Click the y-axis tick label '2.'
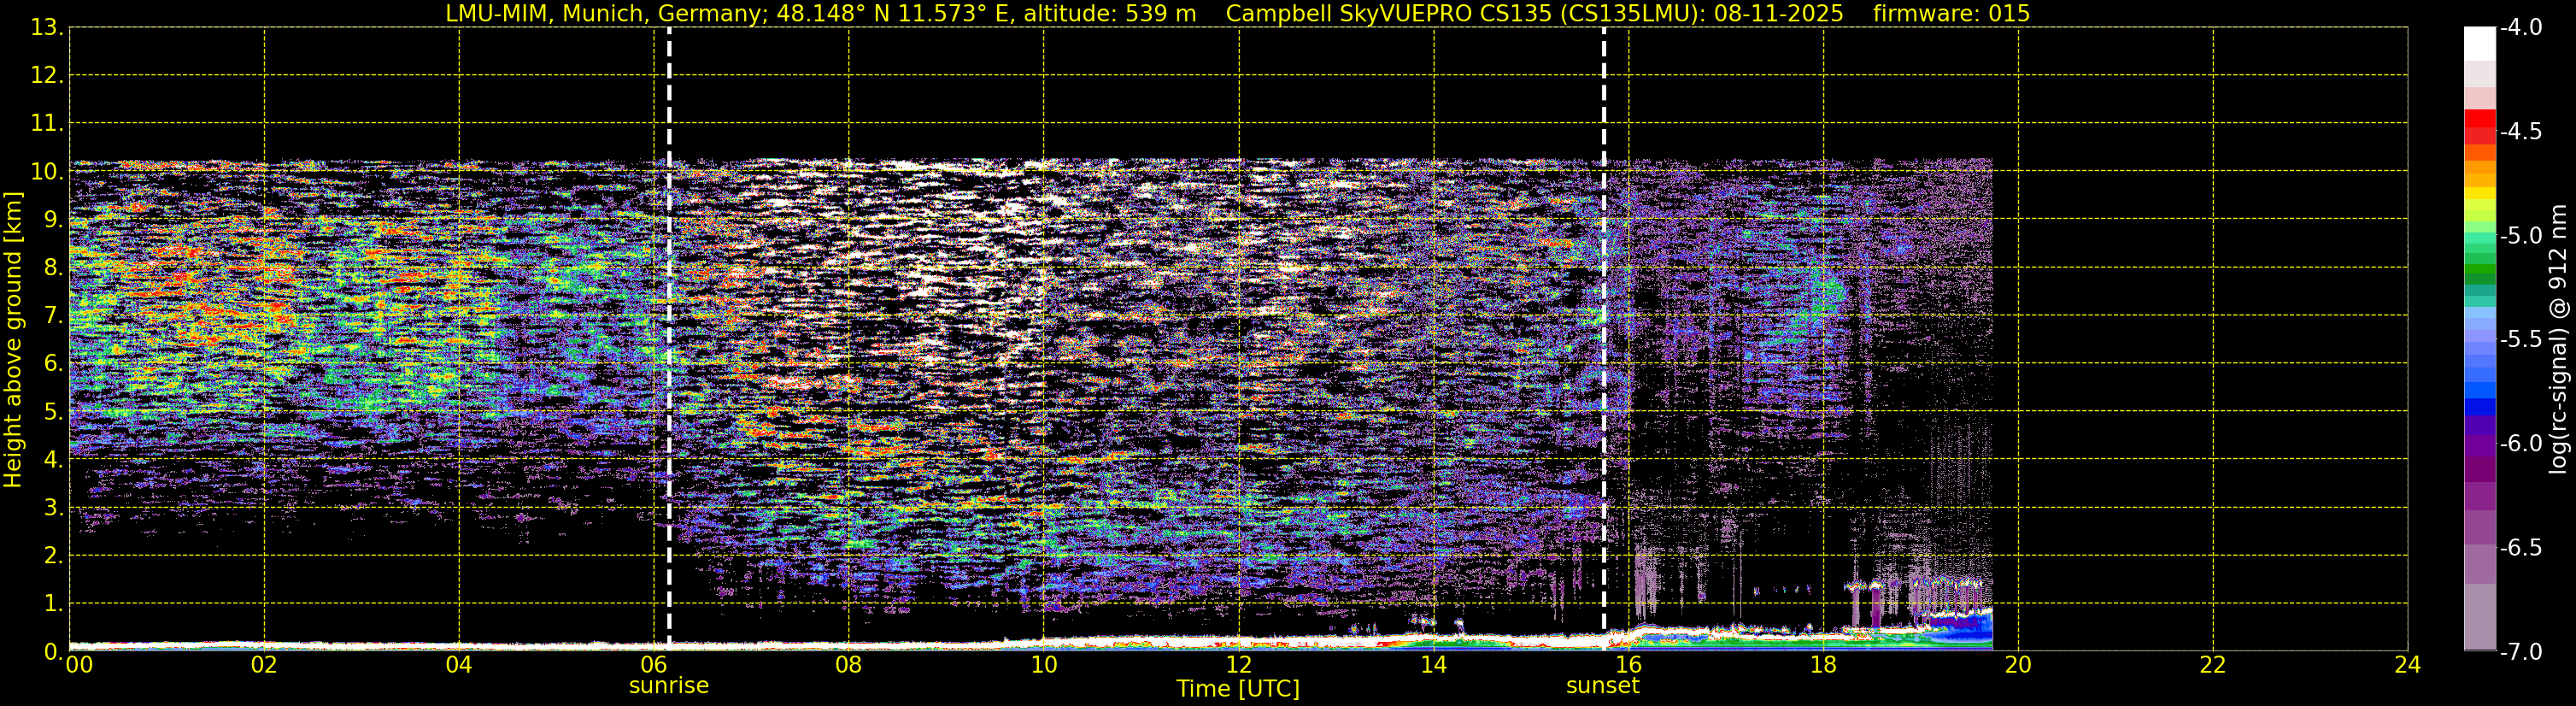2576x706 pixels. coord(54,556)
